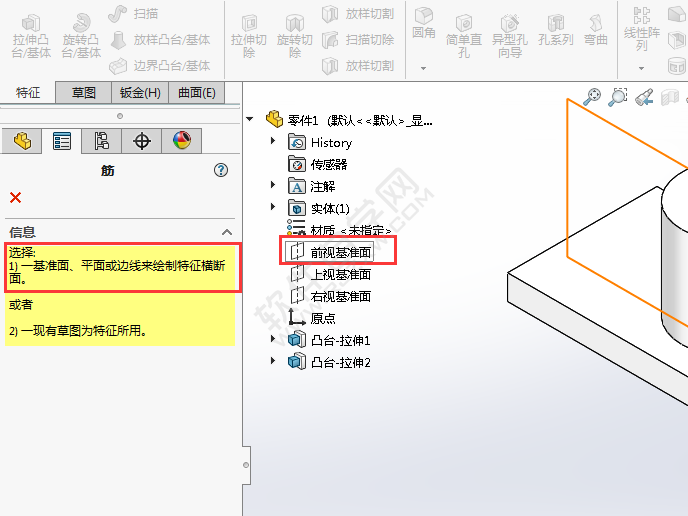Open the ConfigurationManager tab icon
The width and height of the screenshot is (688, 516).
tap(102, 141)
